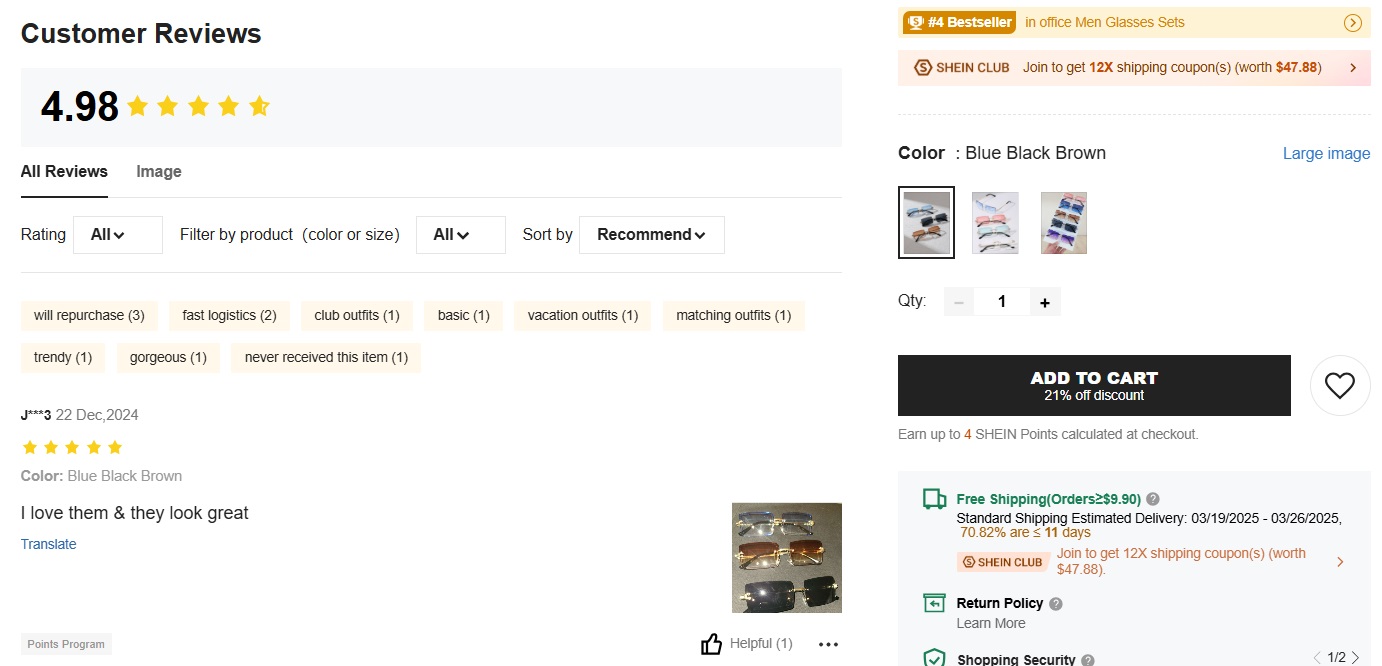1382x666 pixels.
Task: Click the thumbs-up Helpful icon
Action: (711, 644)
